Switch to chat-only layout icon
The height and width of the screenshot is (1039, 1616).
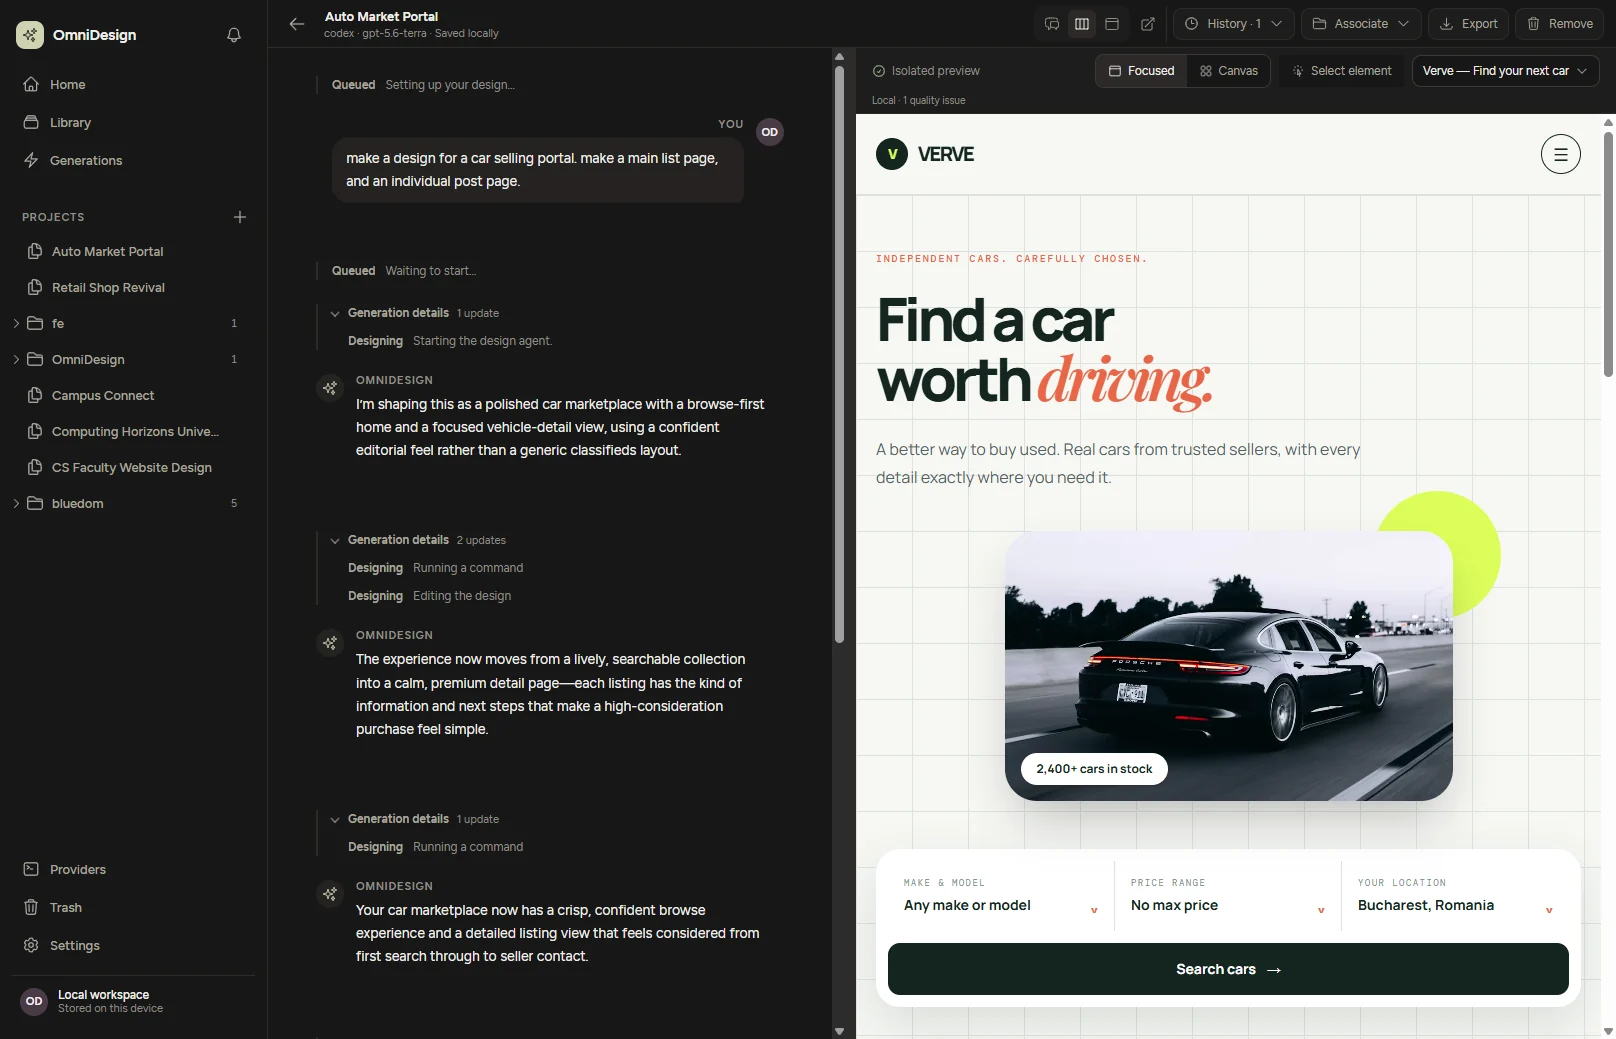pyautogui.click(x=1052, y=24)
